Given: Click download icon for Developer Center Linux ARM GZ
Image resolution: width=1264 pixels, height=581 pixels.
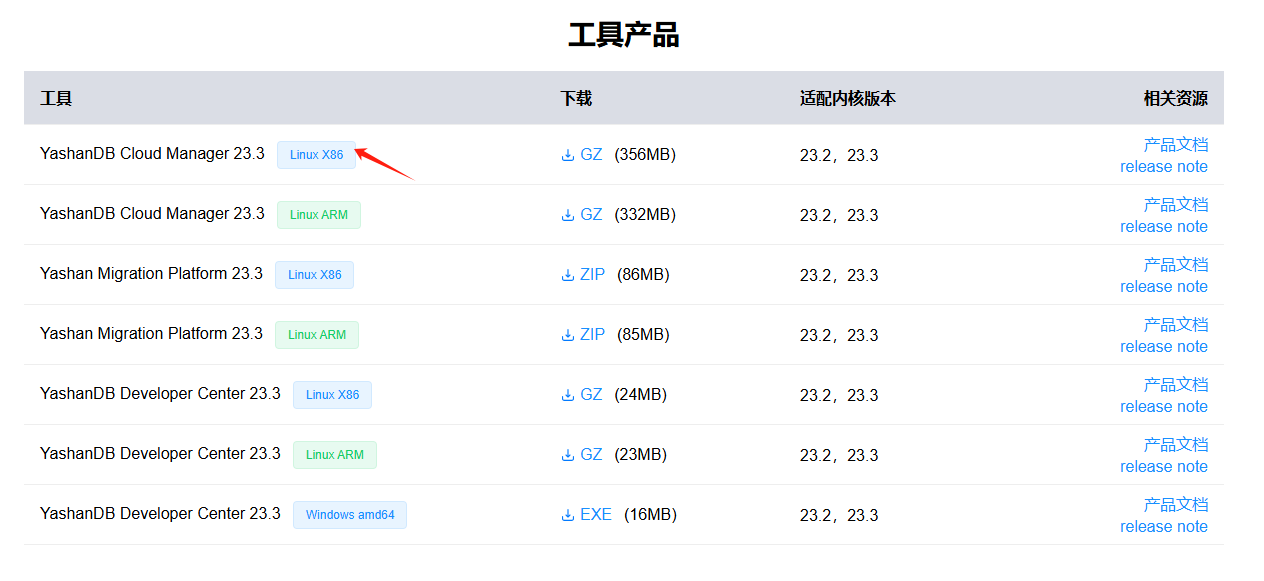Looking at the screenshot, I should (x=568, y=455).
